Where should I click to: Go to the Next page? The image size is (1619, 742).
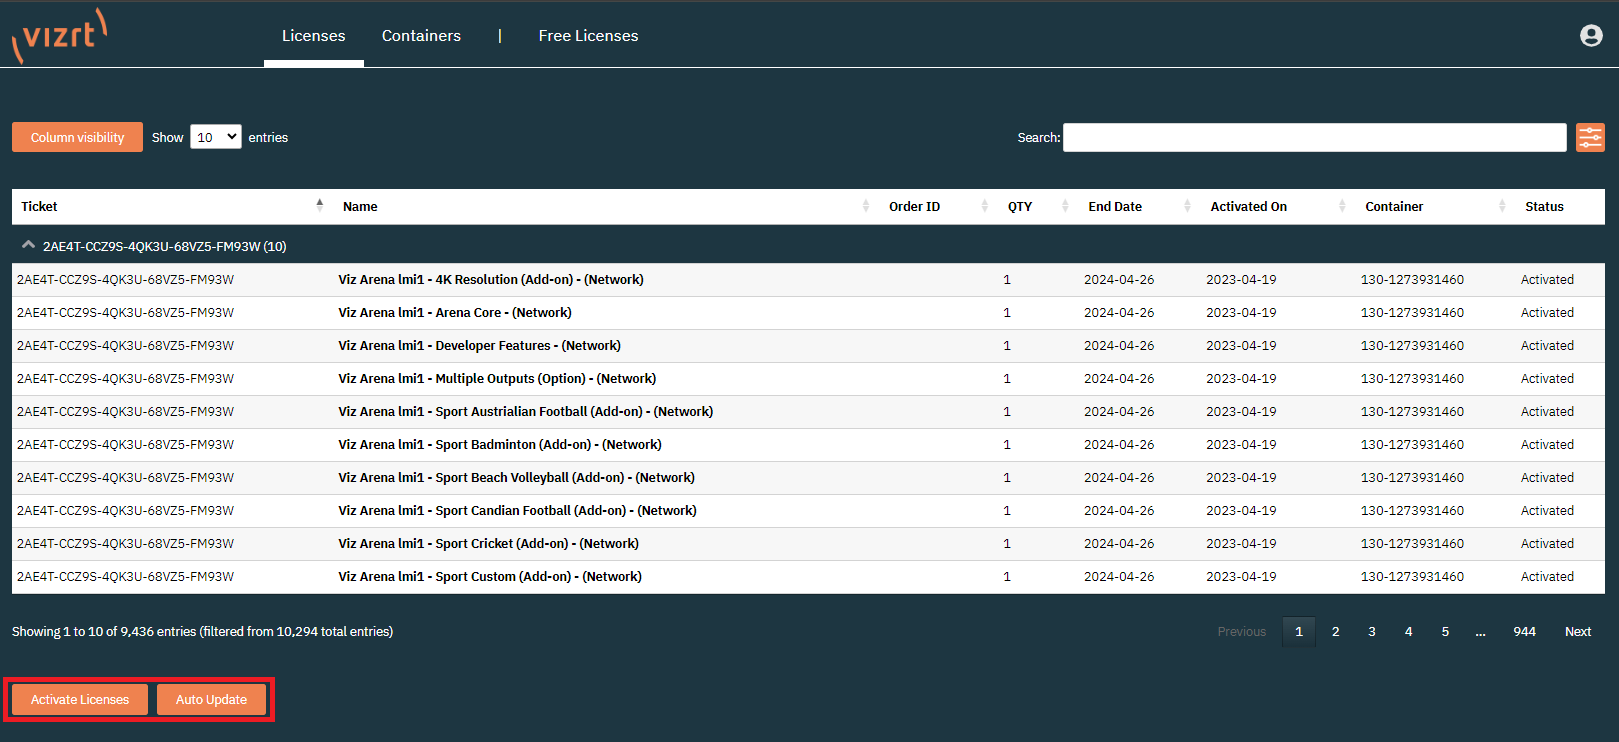(1577, 632)
